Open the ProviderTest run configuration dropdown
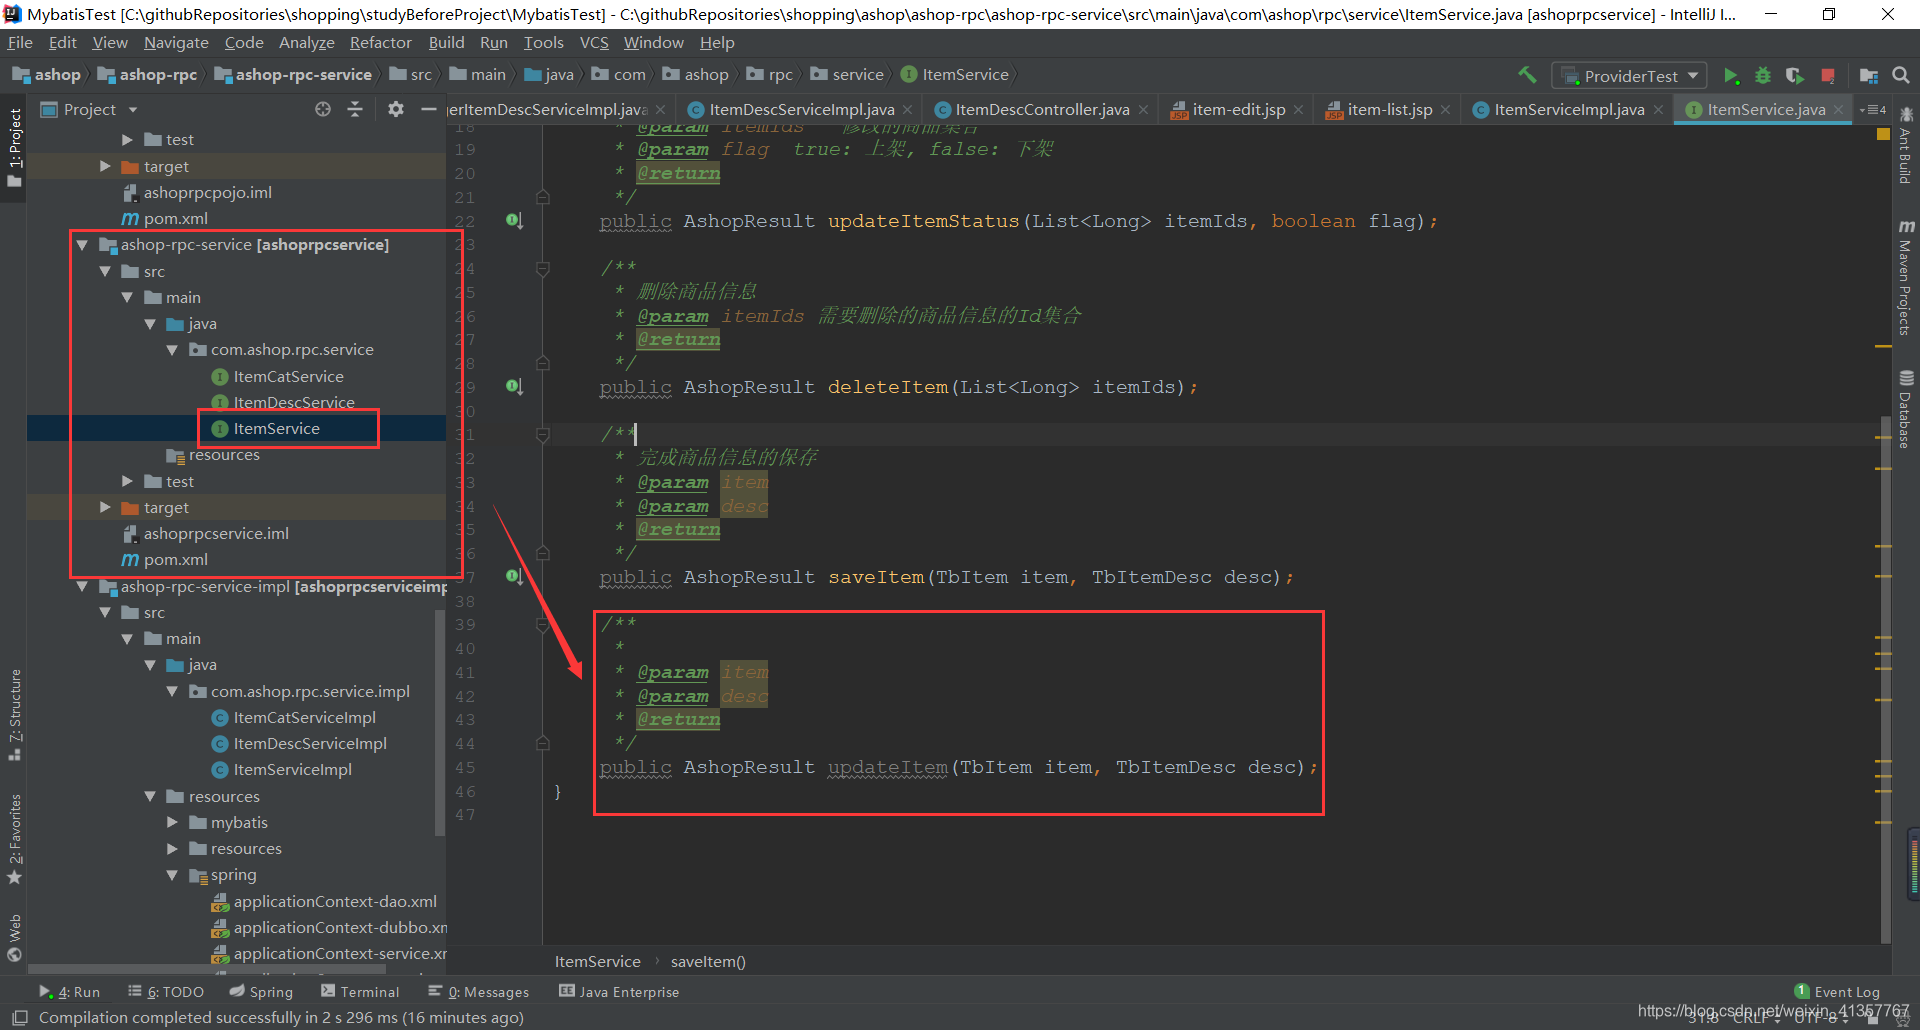This screenshot has width=1920, height=1030. [x=1630, y=76]
